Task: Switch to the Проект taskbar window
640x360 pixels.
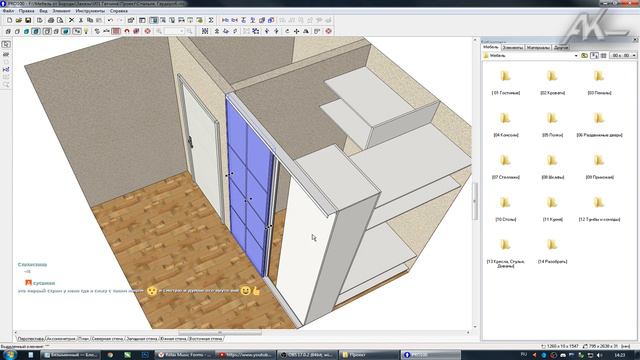Action: point(369,355)
